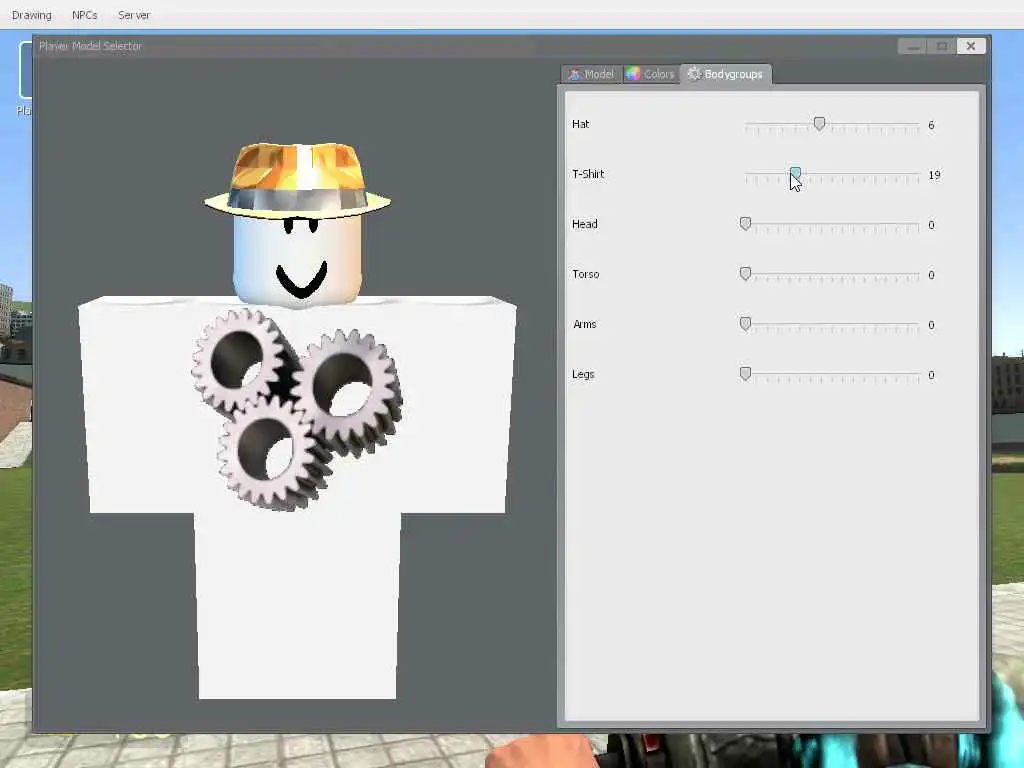Switch to the Model tab
The image size is (1024, 768).
591,74
